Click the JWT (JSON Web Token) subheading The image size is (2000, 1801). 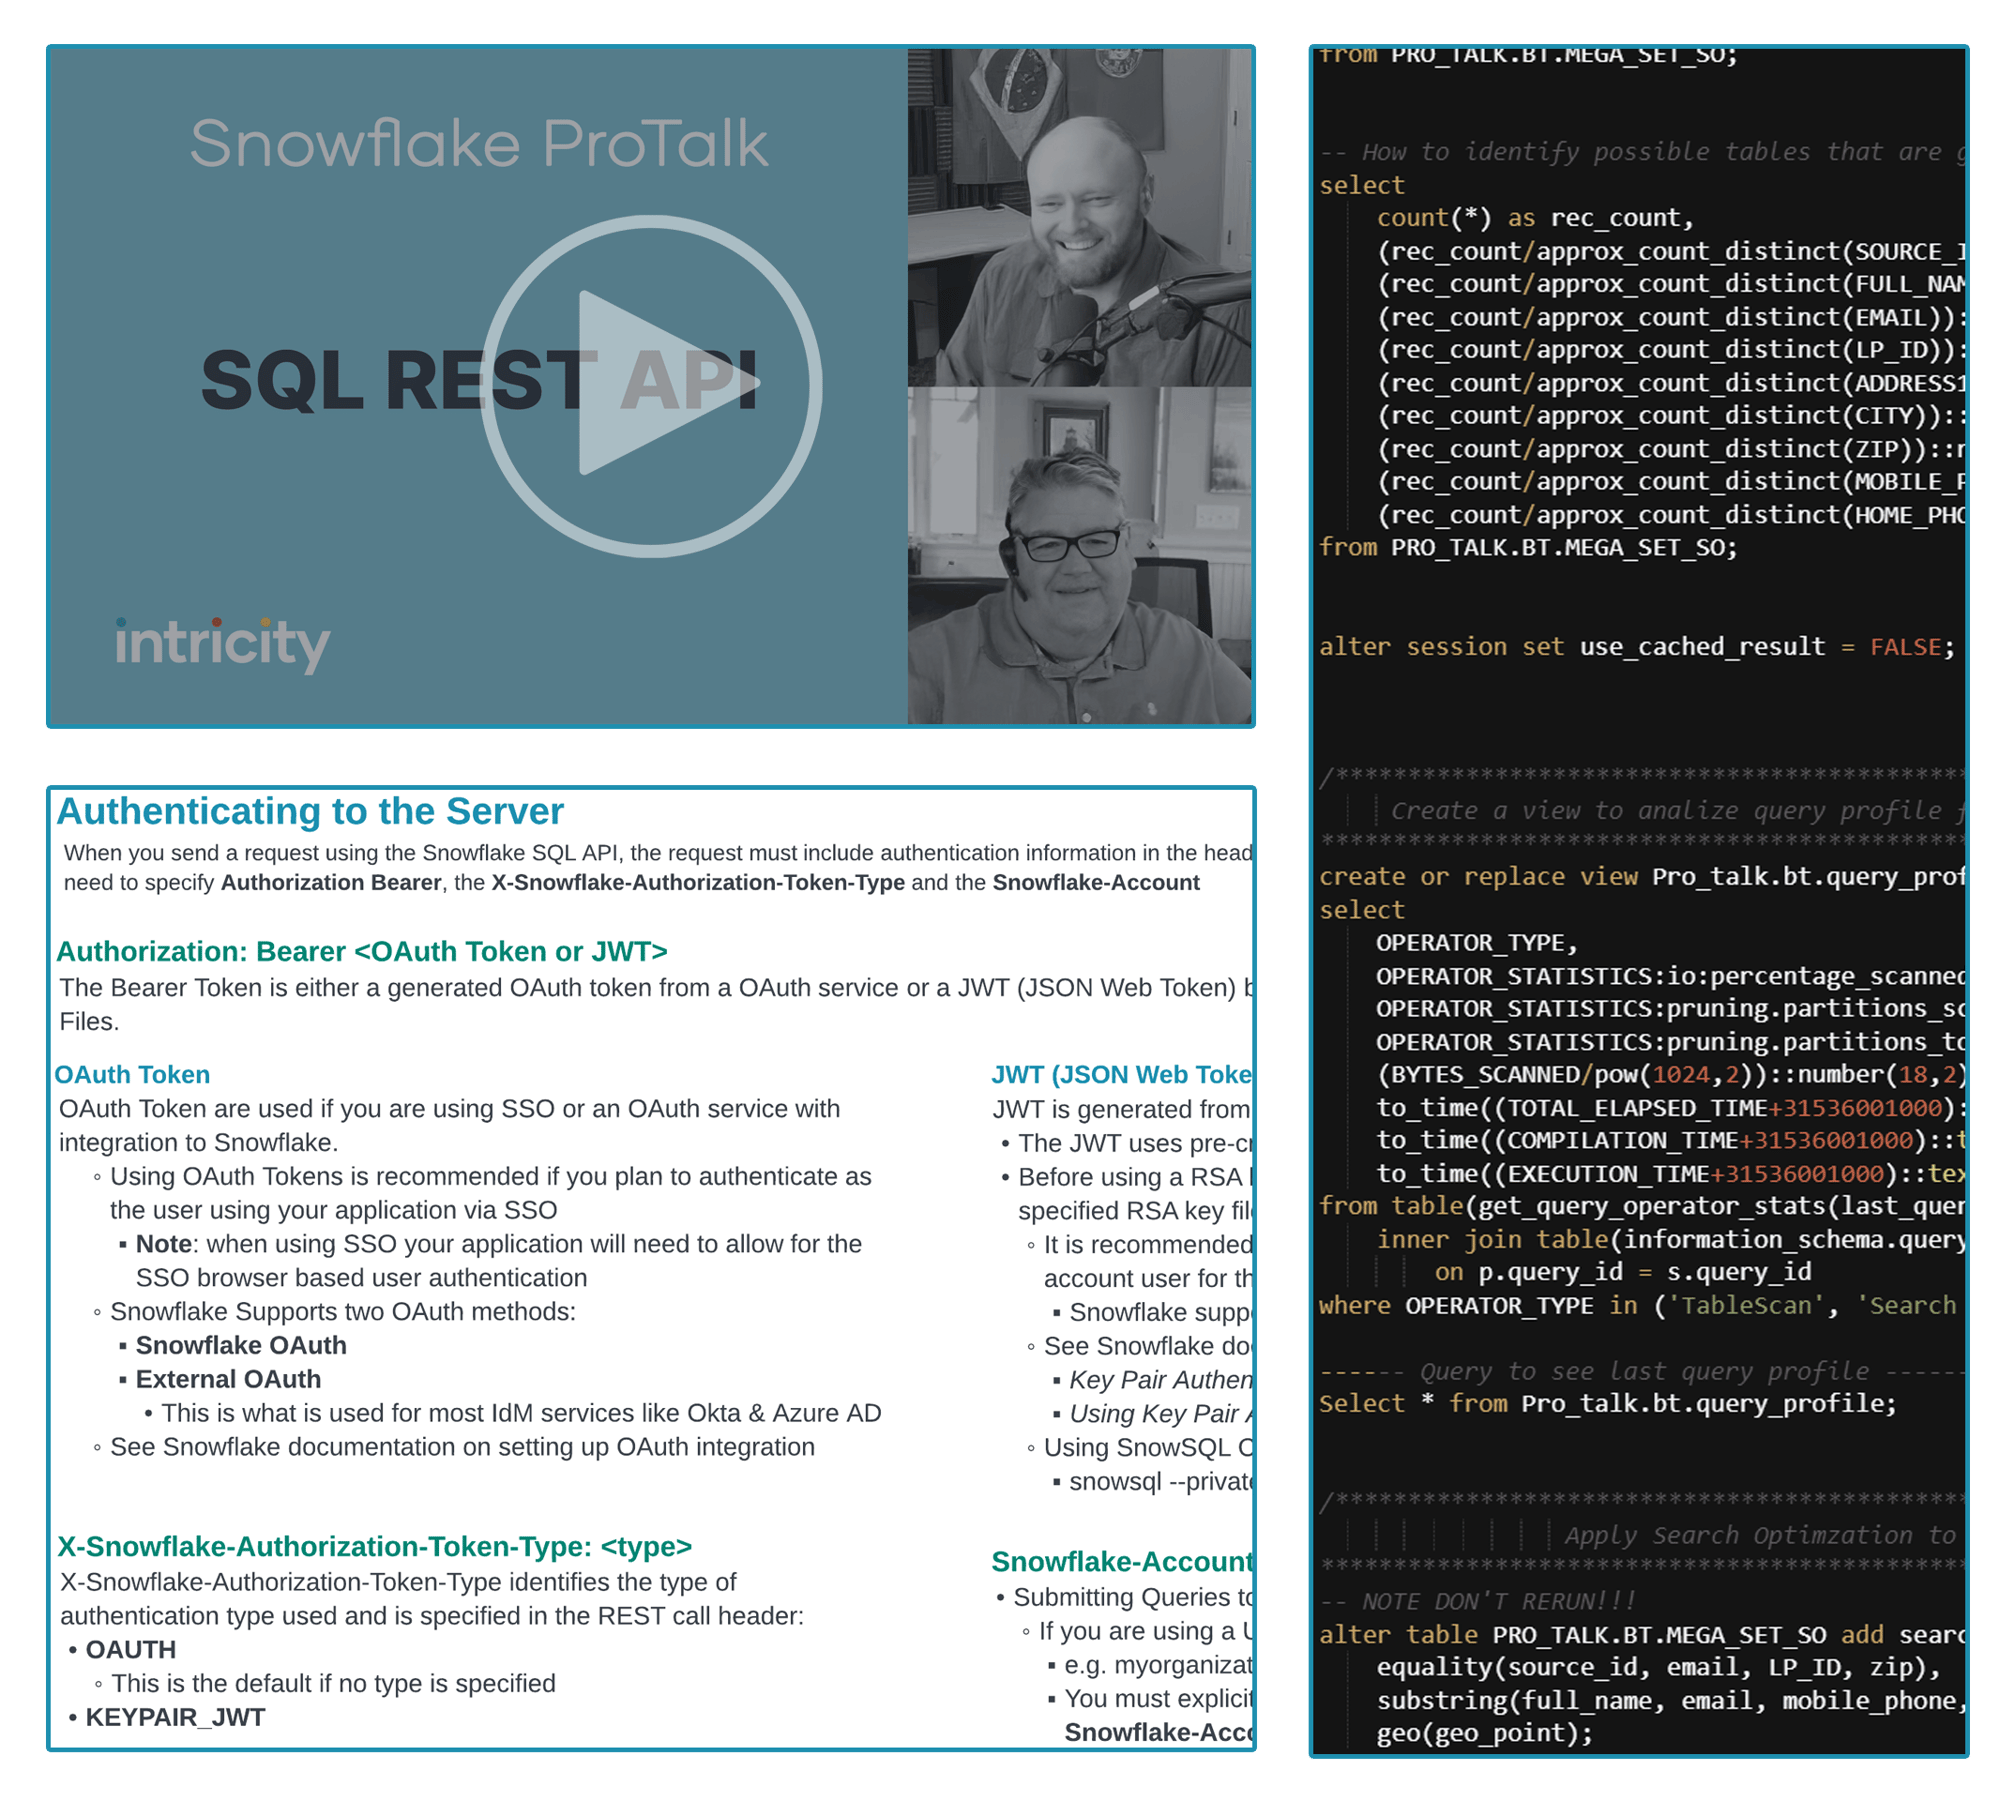[x=1121, y=1074]
